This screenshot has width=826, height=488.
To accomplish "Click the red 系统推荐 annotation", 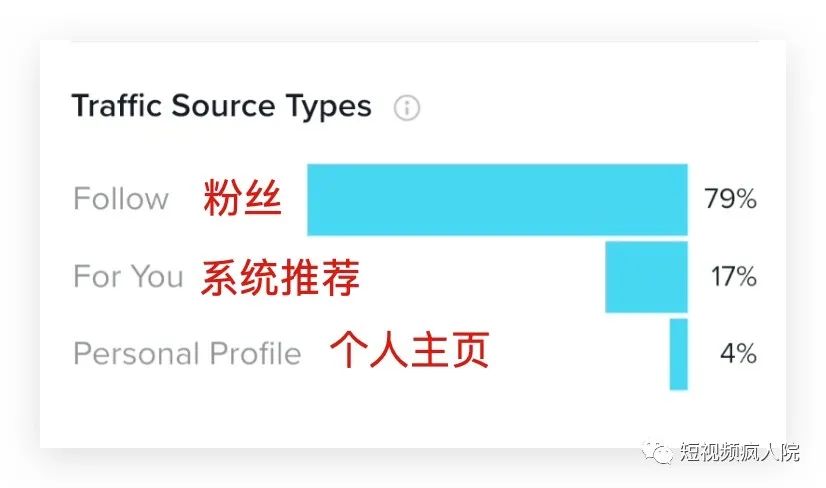I will click(280, 277).
